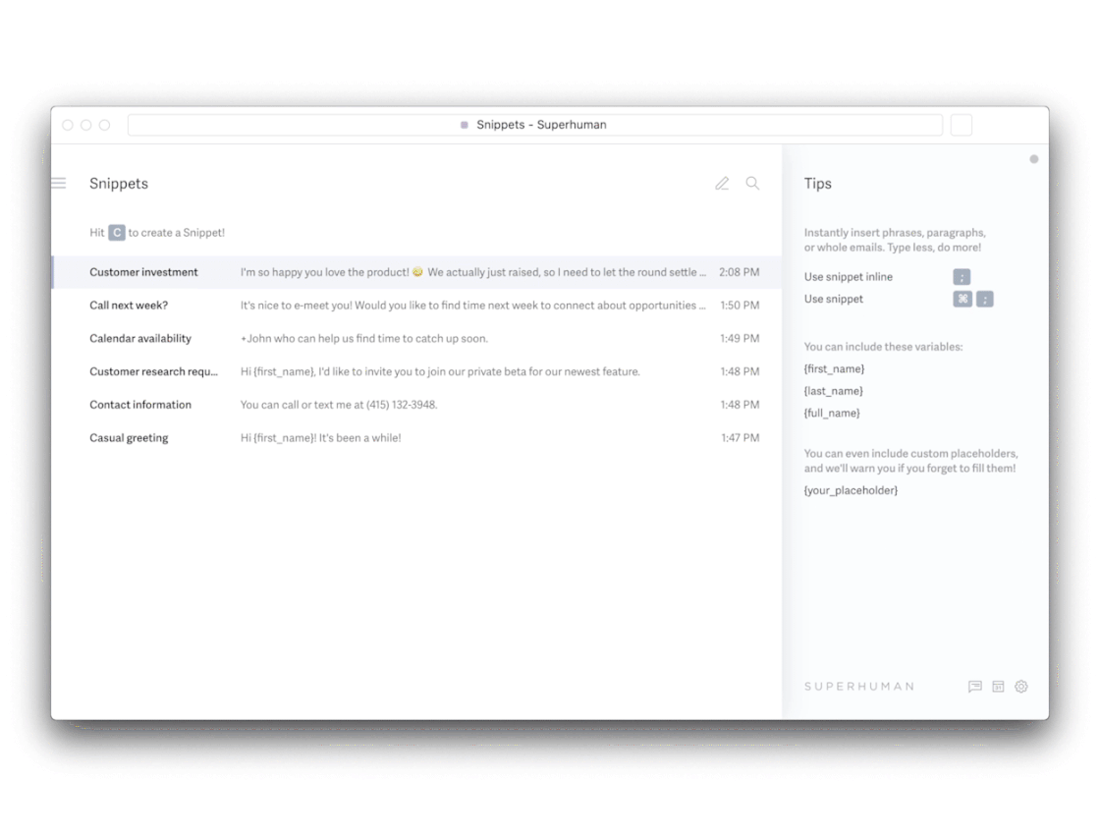Image resolution: width=1100 pixels, height=836 pixels.
Task: Click the C key badge to create a snippet
Action: point(116,232)
